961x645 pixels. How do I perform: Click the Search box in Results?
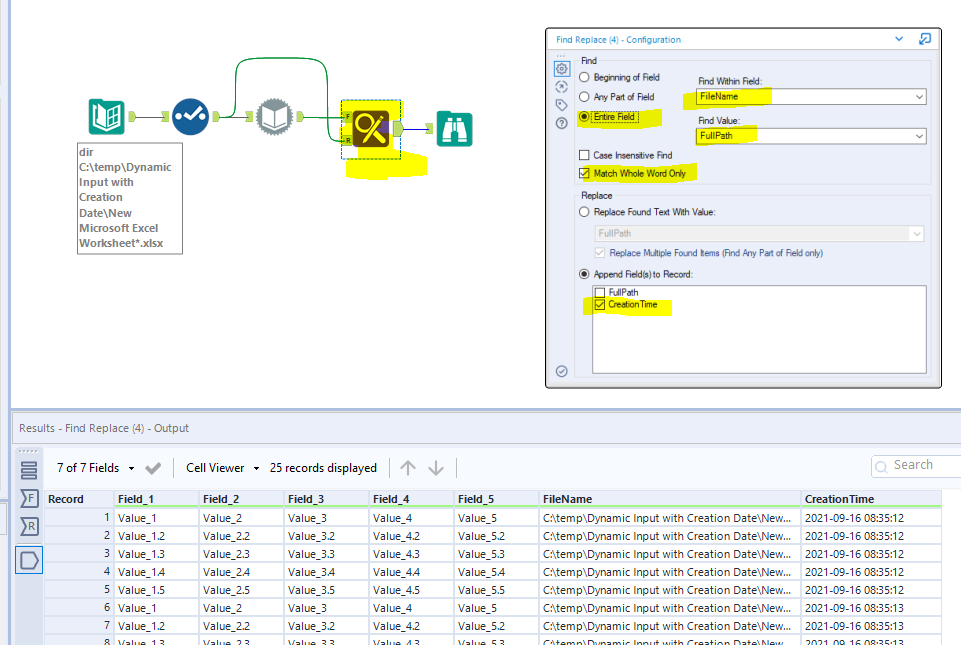point(916,465)
